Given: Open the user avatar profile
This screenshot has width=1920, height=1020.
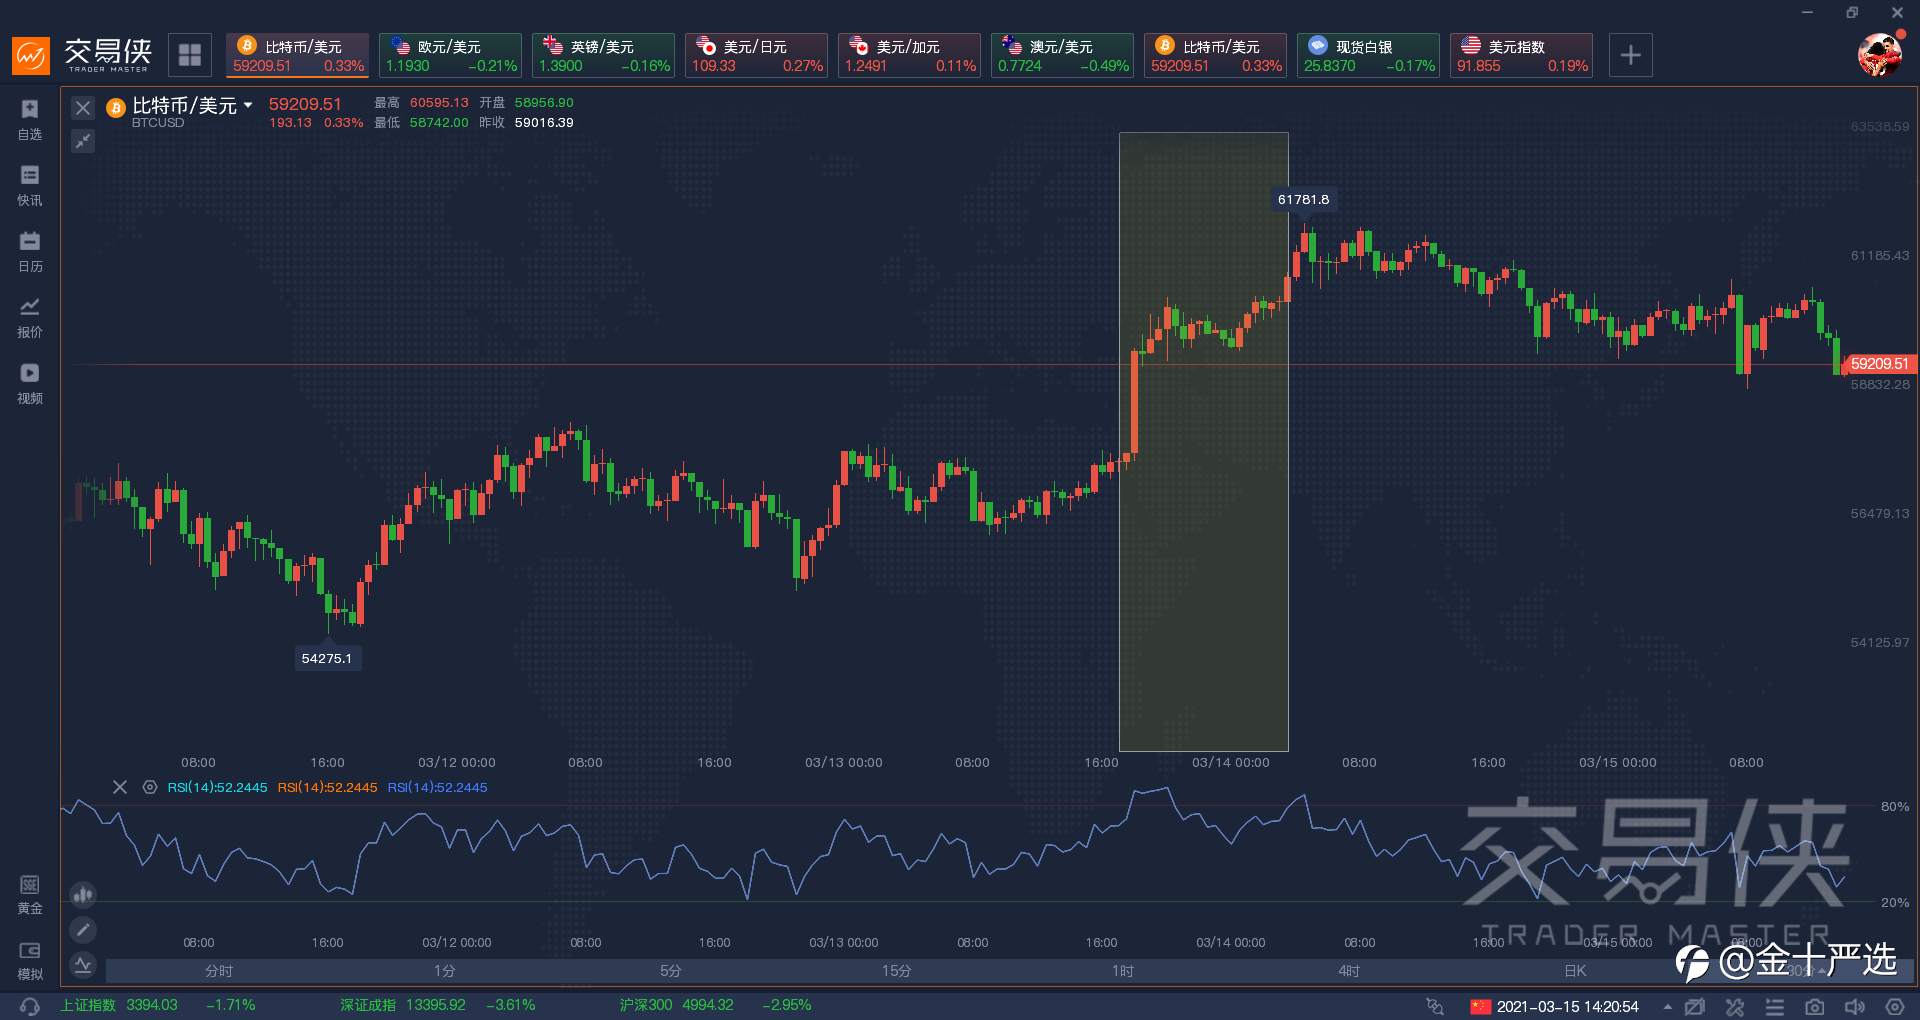Looking at the screenshot, I should coord(1879,55).
